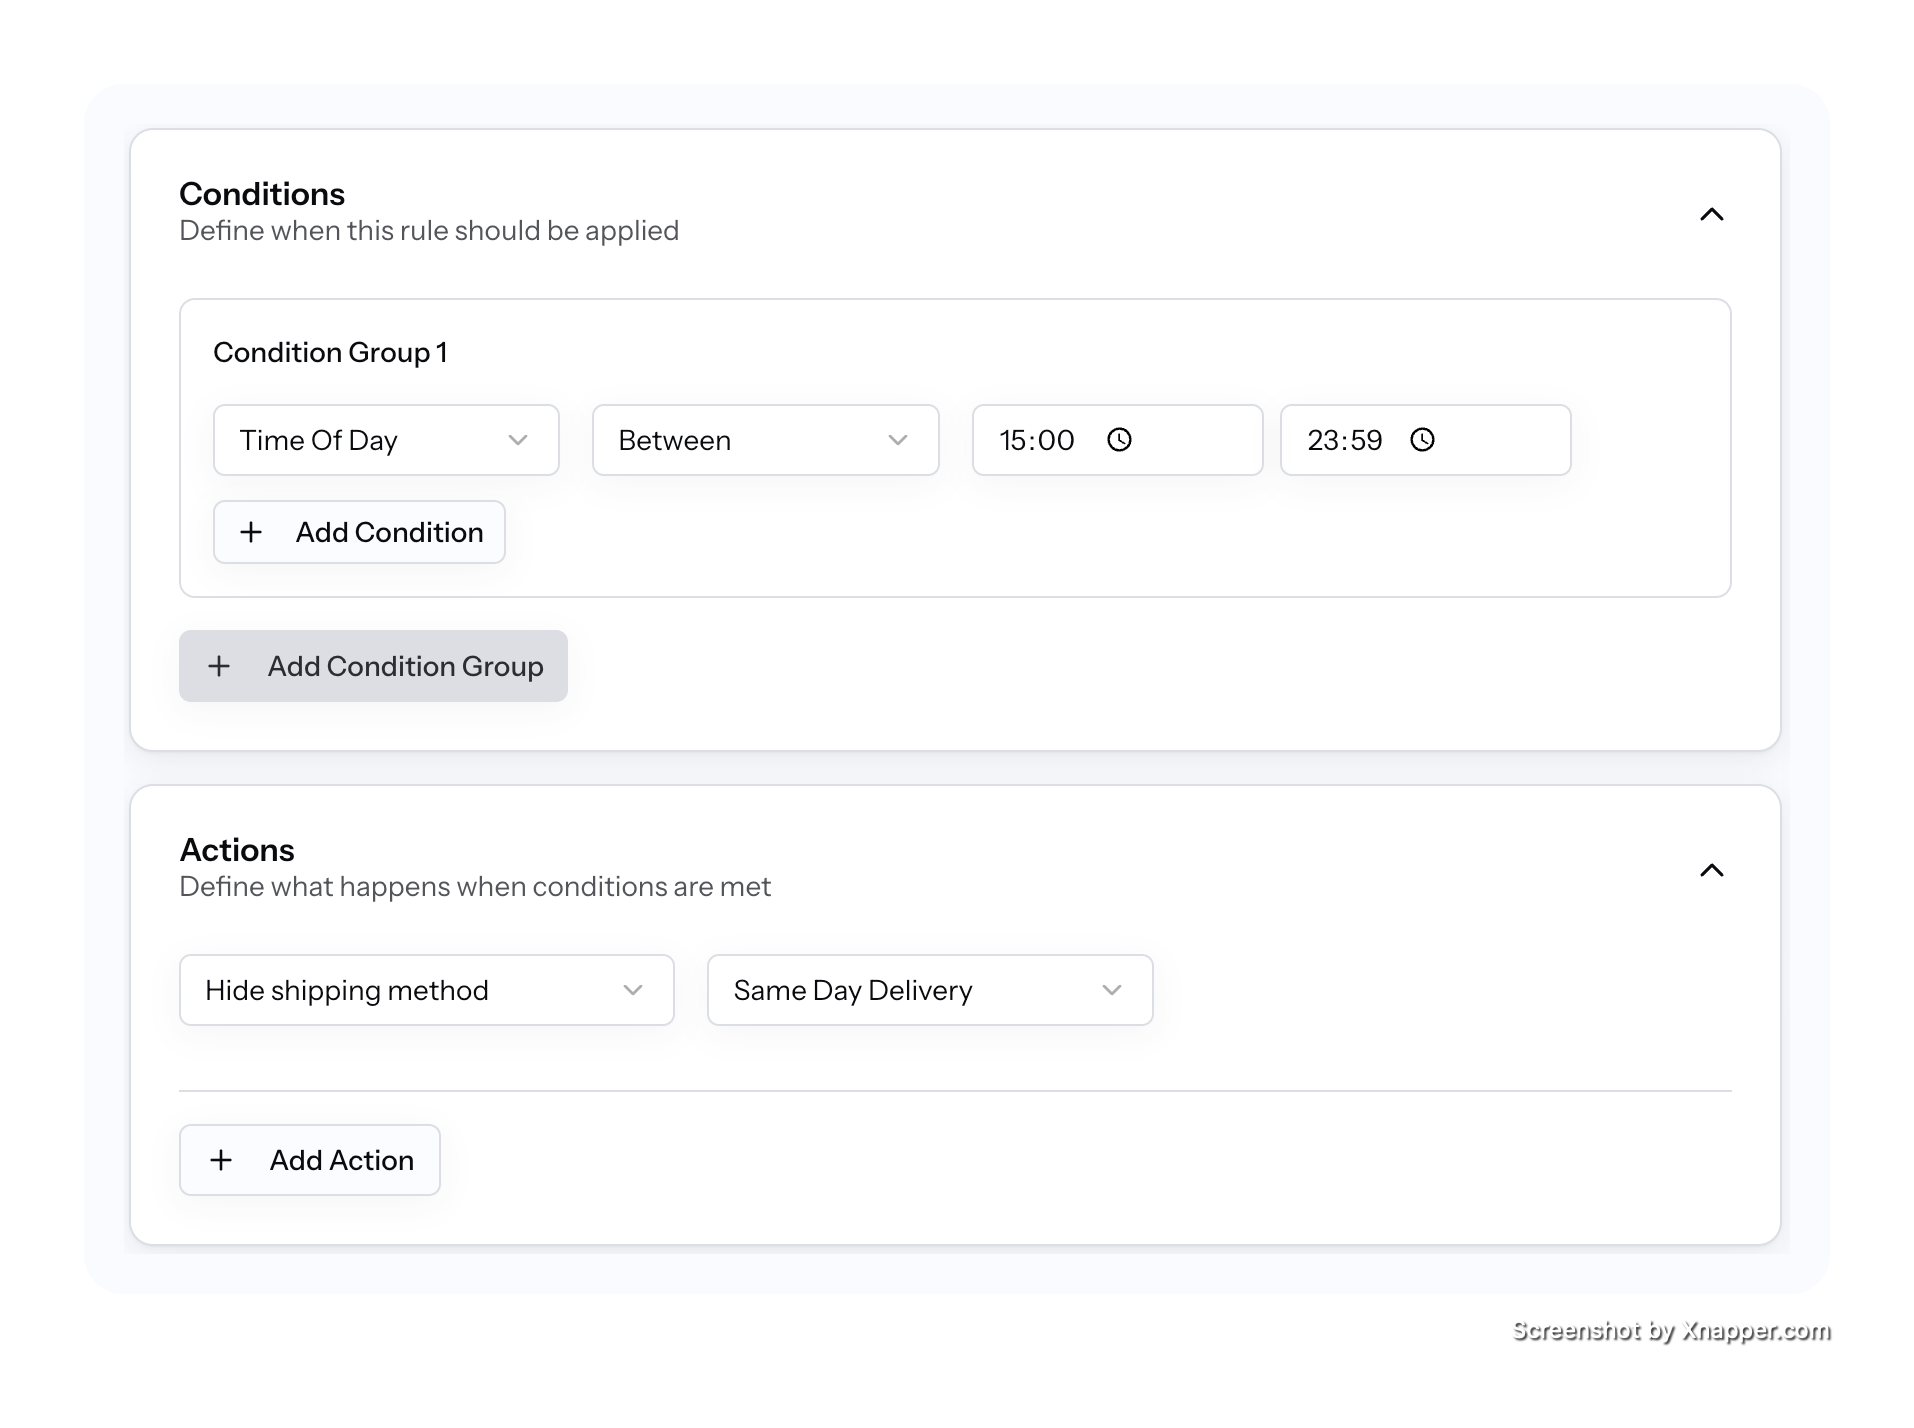Click the chevron arrow in Same Day Delivery selector
This screenshot has width=1914, height=1428.
tap(1112, 990)
